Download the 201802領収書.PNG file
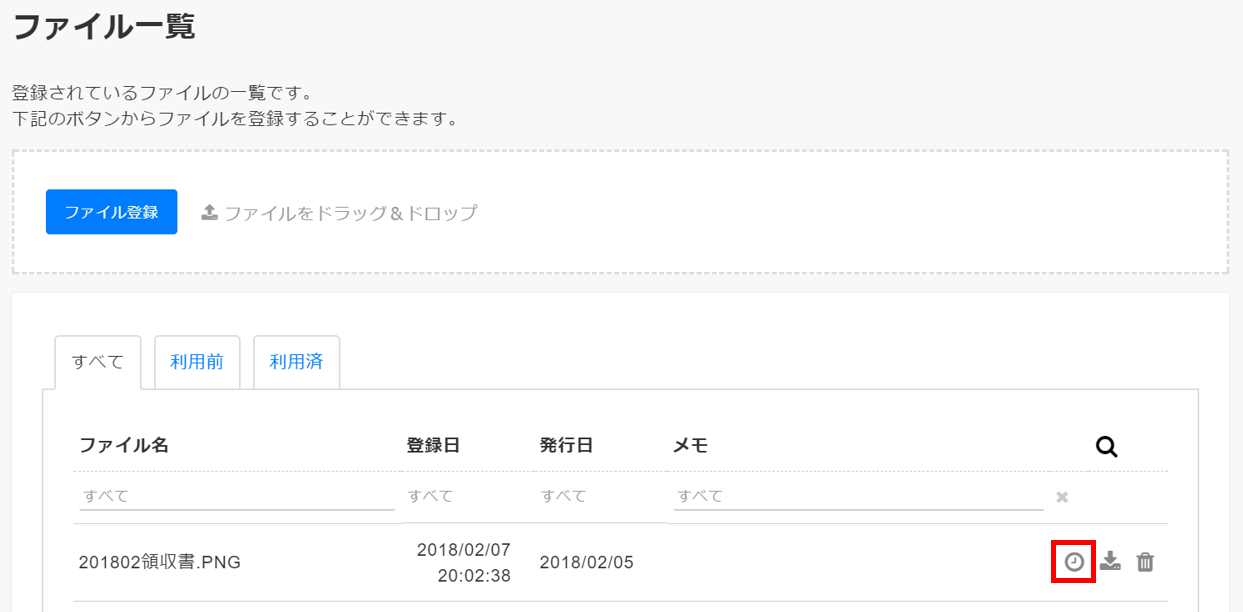This screenshot has width=1243, height=612. pos(1110,562)
